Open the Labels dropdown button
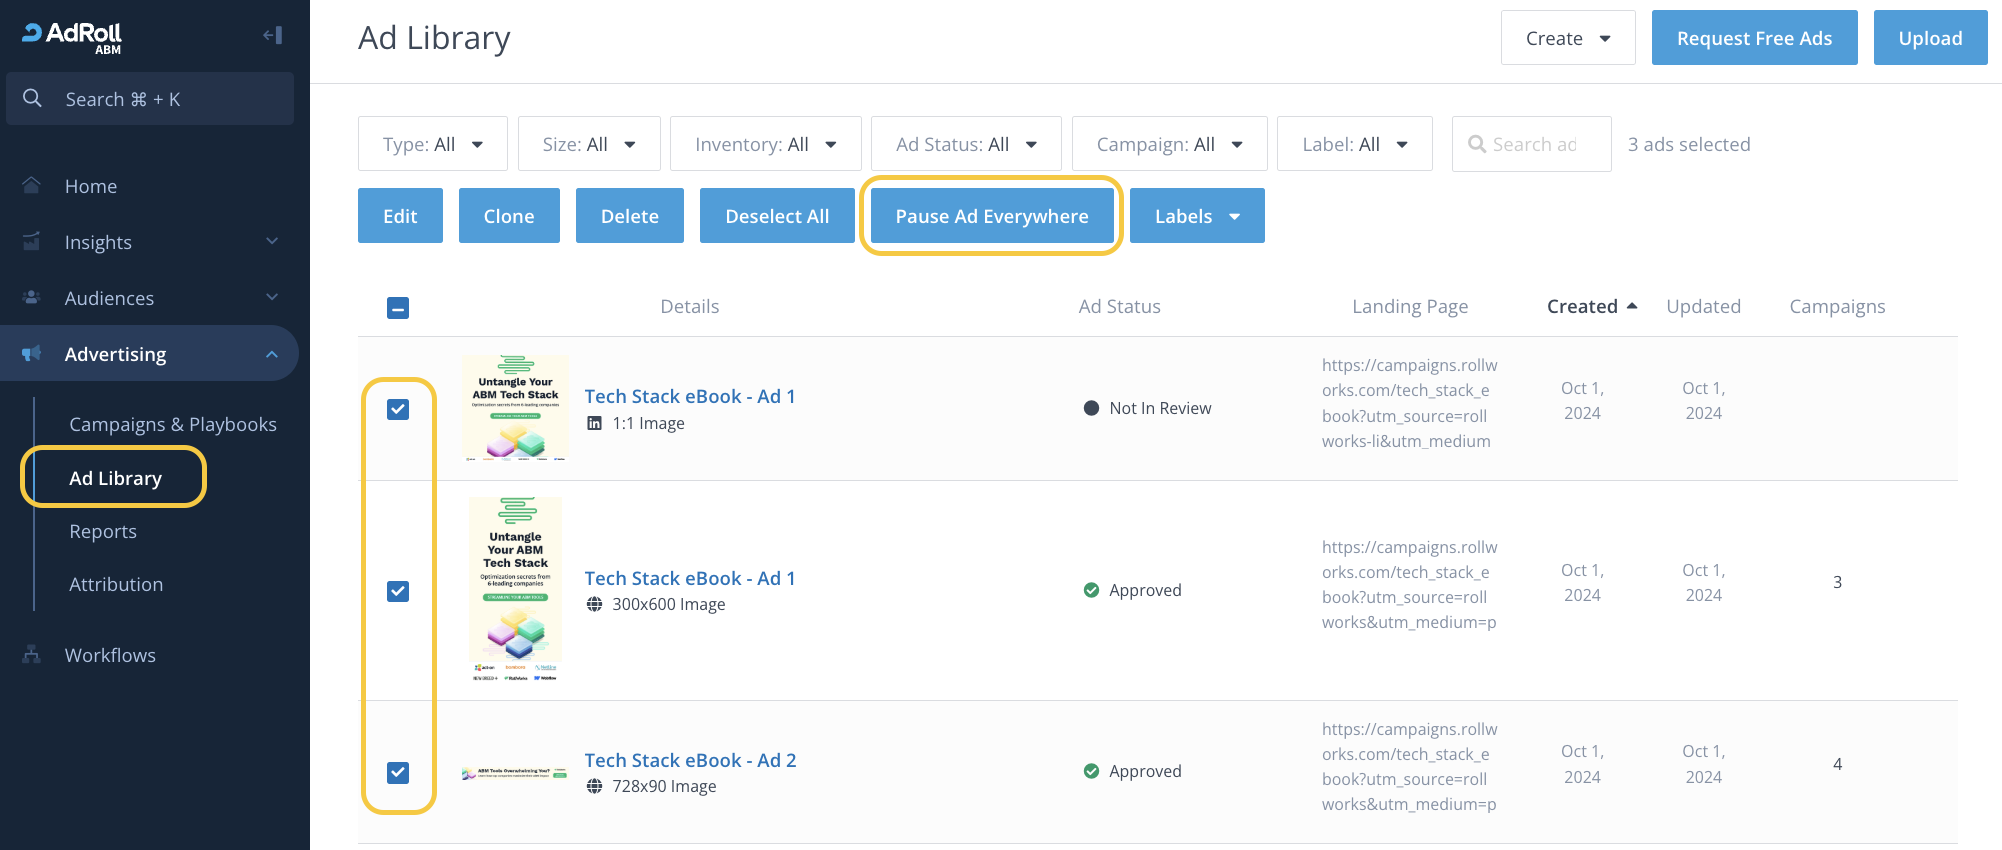The image size is (2002, 850). click(x=1196, y=216)
